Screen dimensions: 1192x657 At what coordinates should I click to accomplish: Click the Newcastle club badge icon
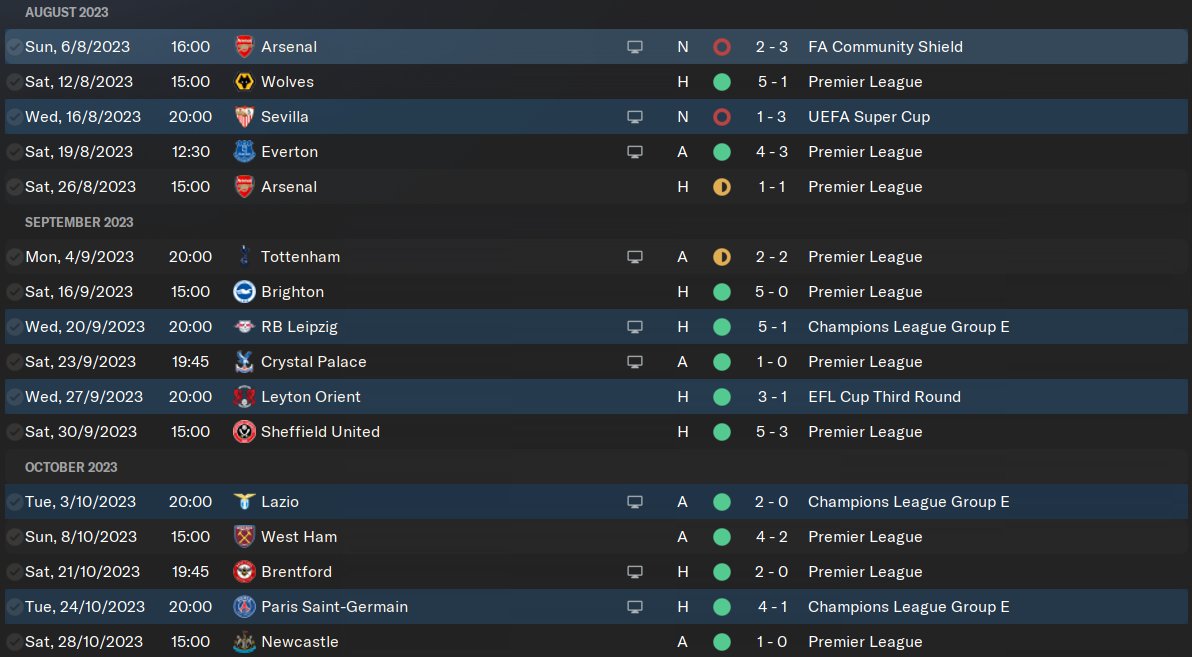coord(244,641)
